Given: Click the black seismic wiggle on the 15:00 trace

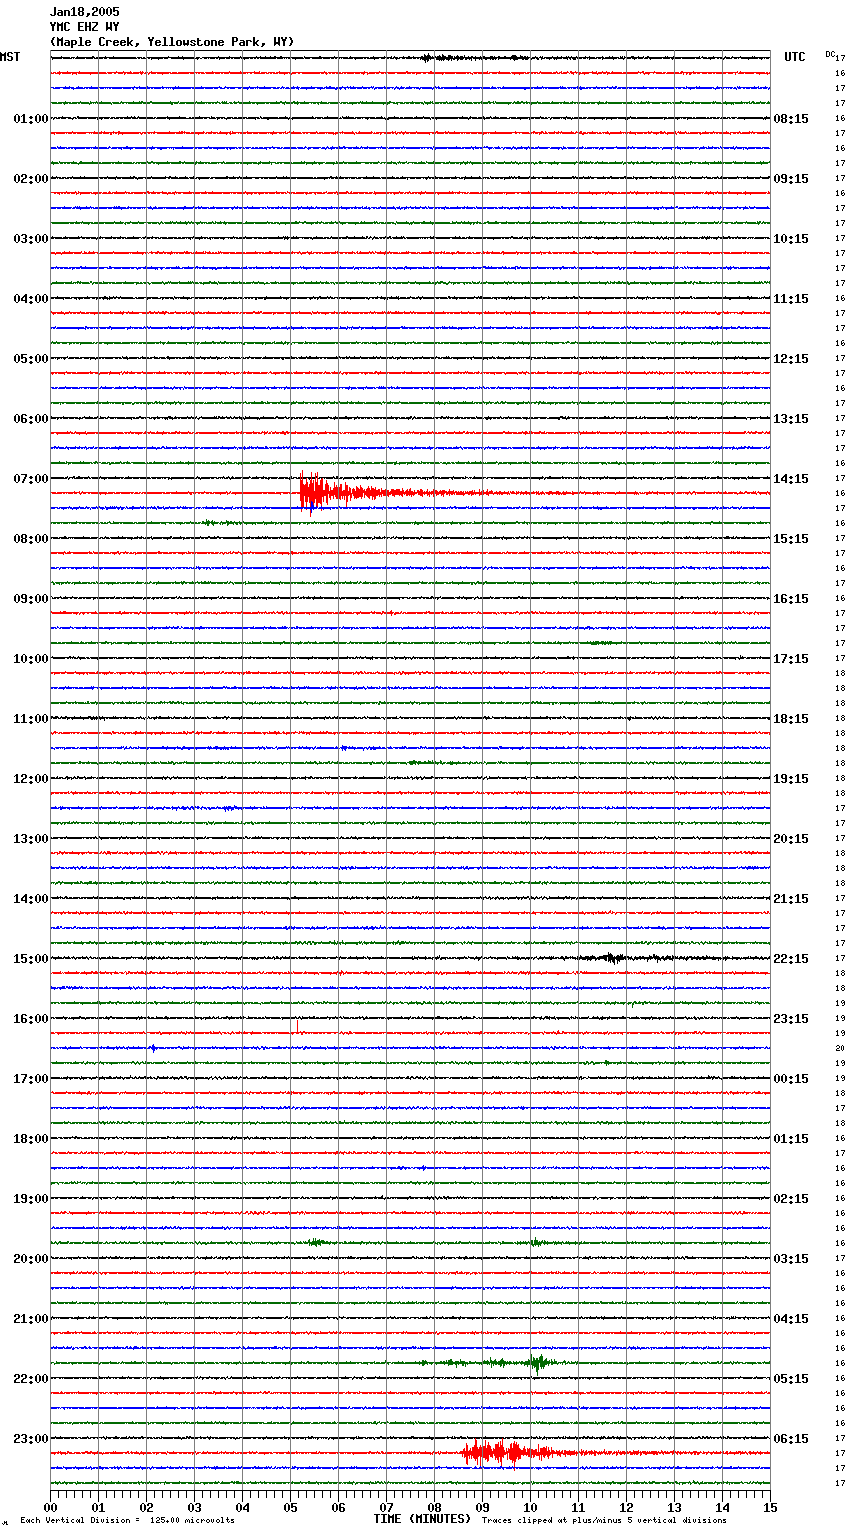Looking at the screenshot, I should point(612,958).
